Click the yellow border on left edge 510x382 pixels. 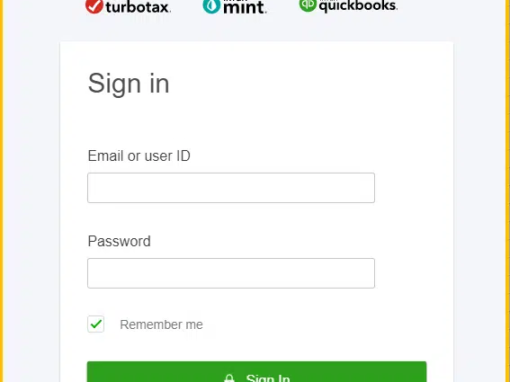(x=2, y=191)
